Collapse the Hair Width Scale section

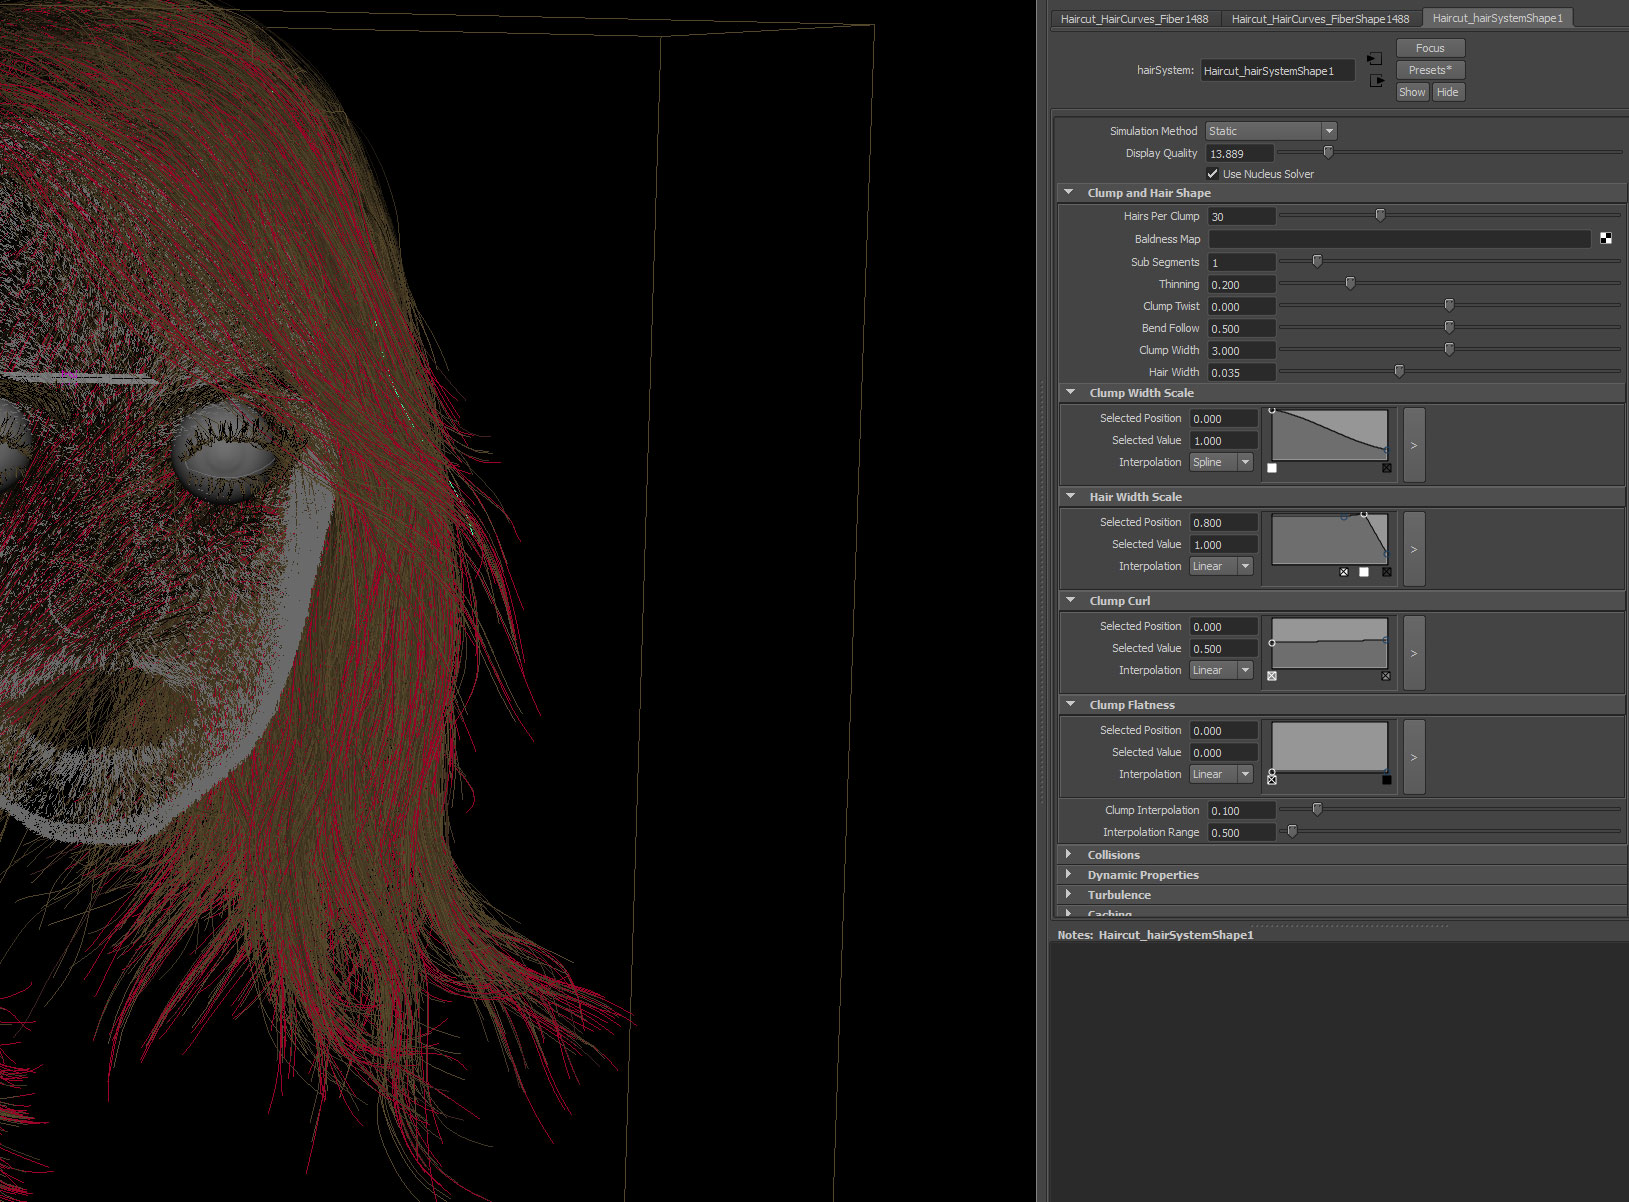point(1071,497)
